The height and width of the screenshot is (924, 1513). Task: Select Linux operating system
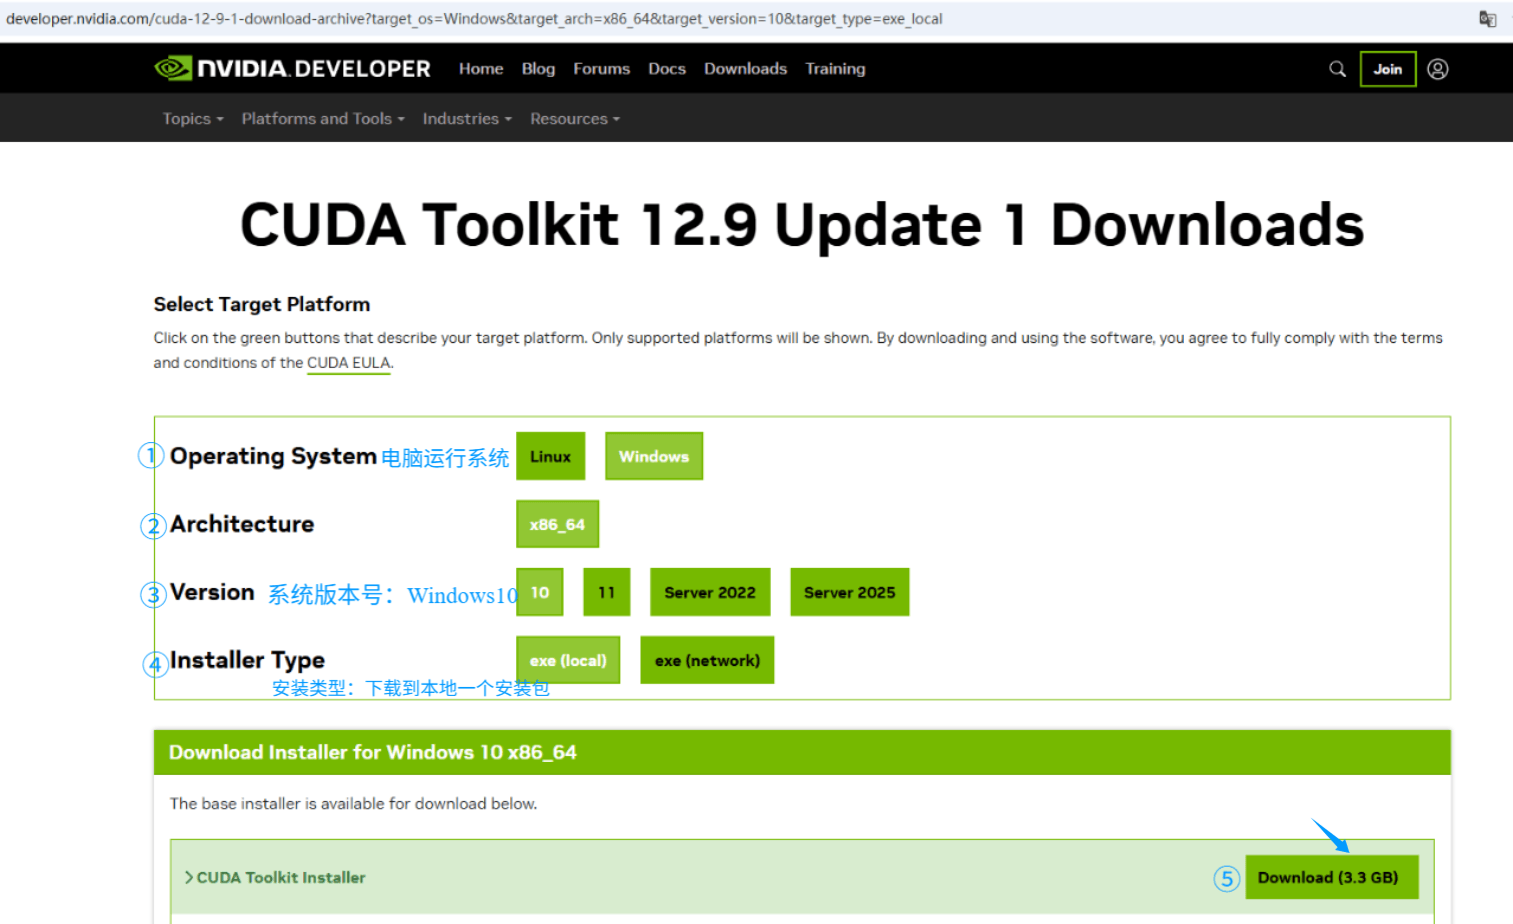tap(550, 456)
